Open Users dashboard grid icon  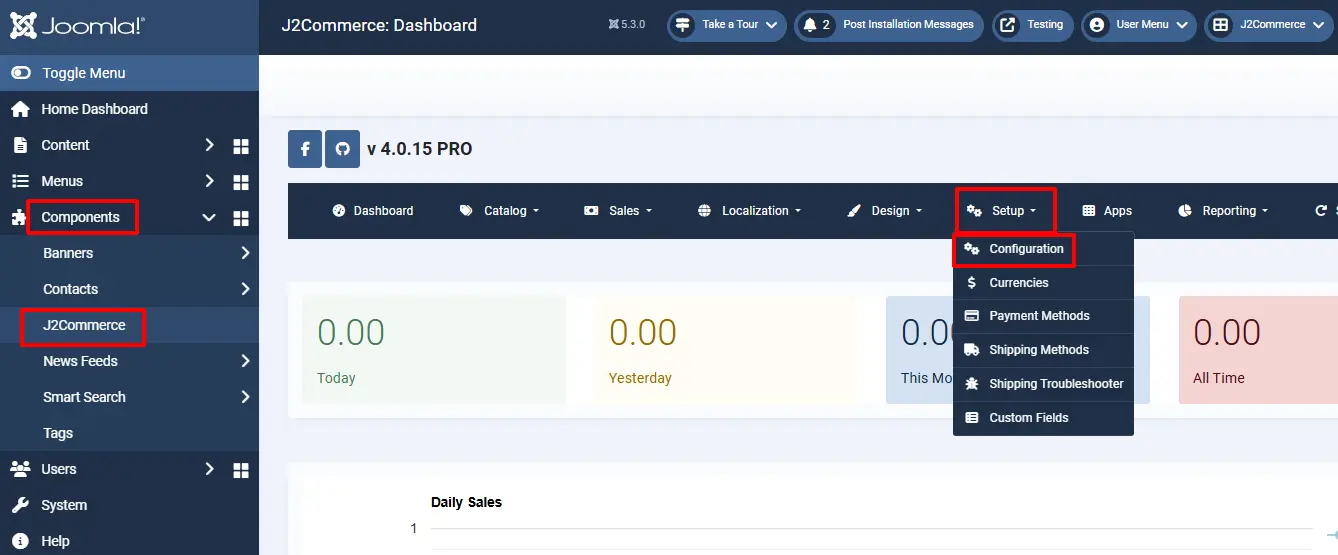[x=240, y=470]
